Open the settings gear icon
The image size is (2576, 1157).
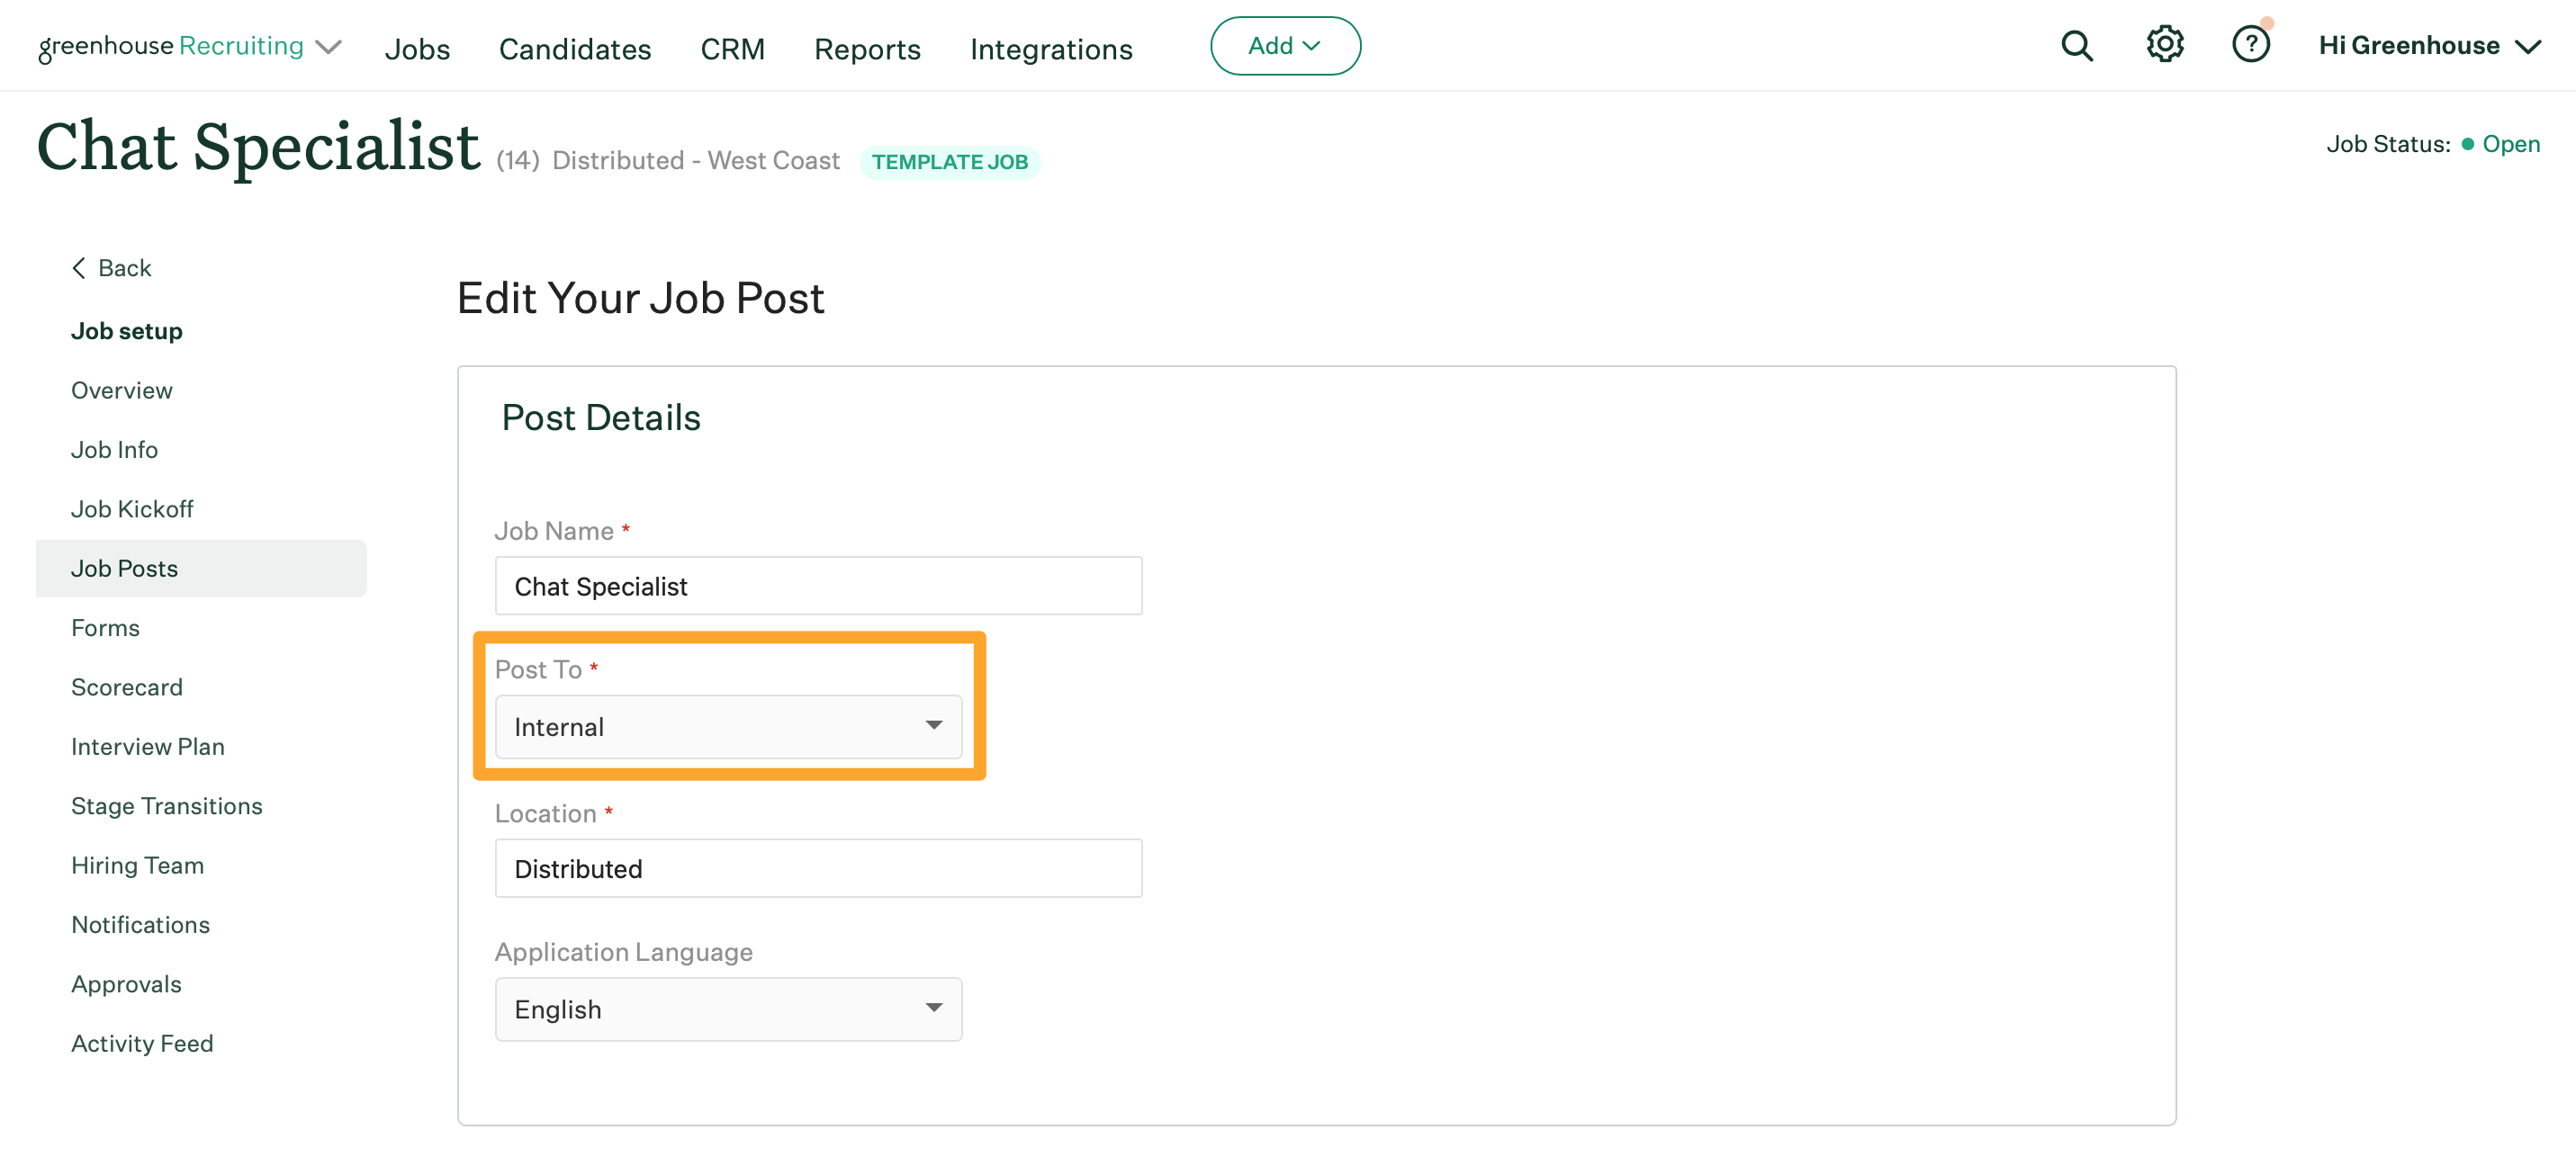[2164, 45]
